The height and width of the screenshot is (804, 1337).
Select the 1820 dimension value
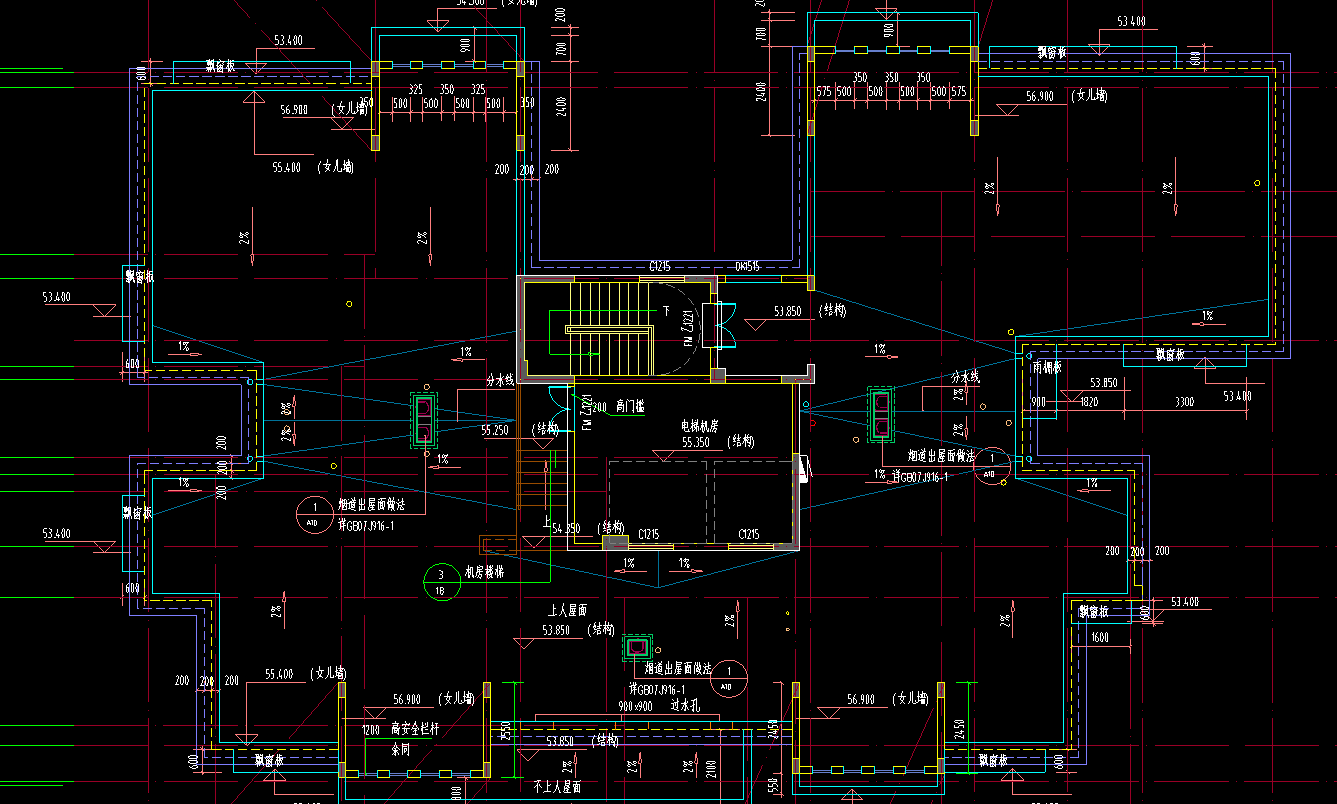(1090, 401)
